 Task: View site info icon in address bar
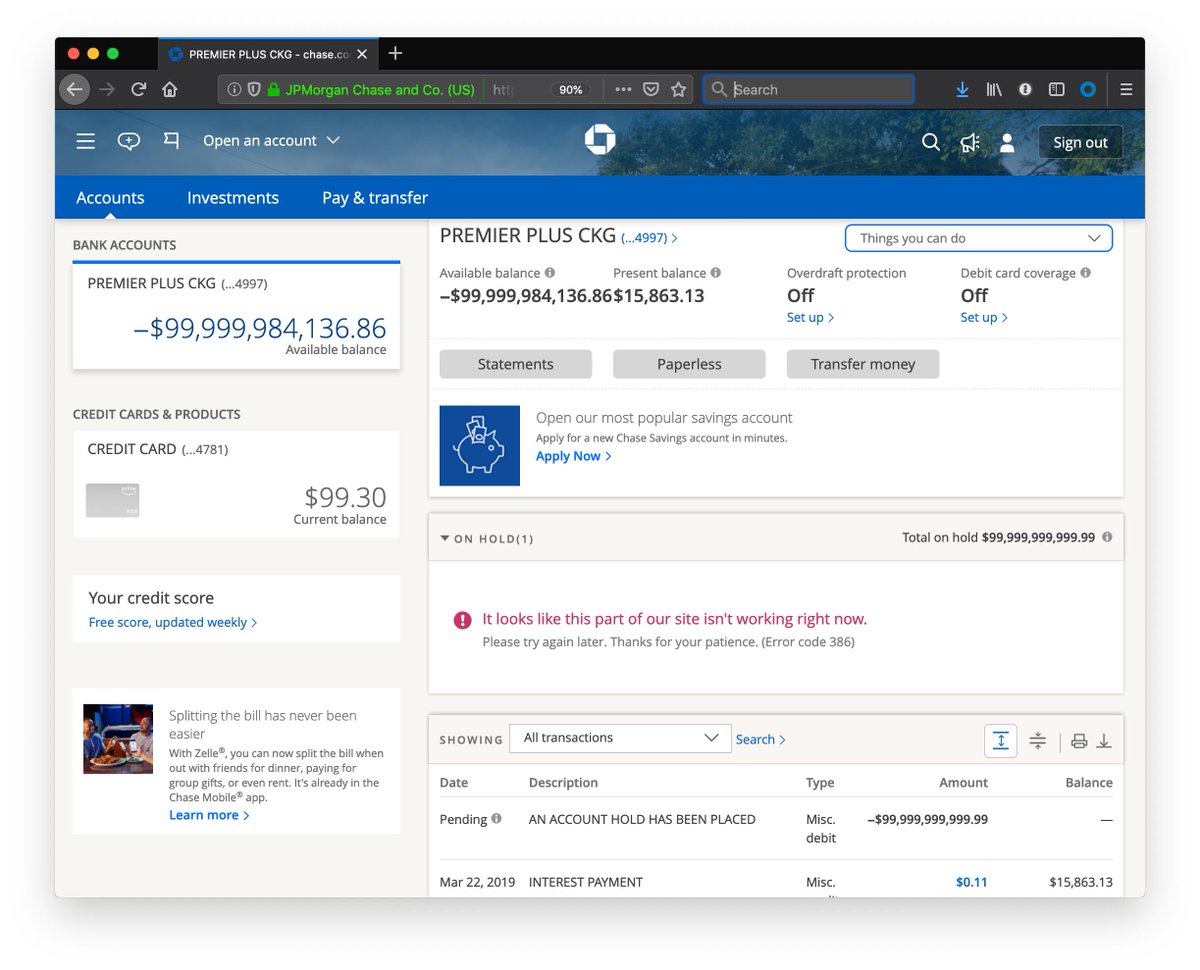coord(234,89)
